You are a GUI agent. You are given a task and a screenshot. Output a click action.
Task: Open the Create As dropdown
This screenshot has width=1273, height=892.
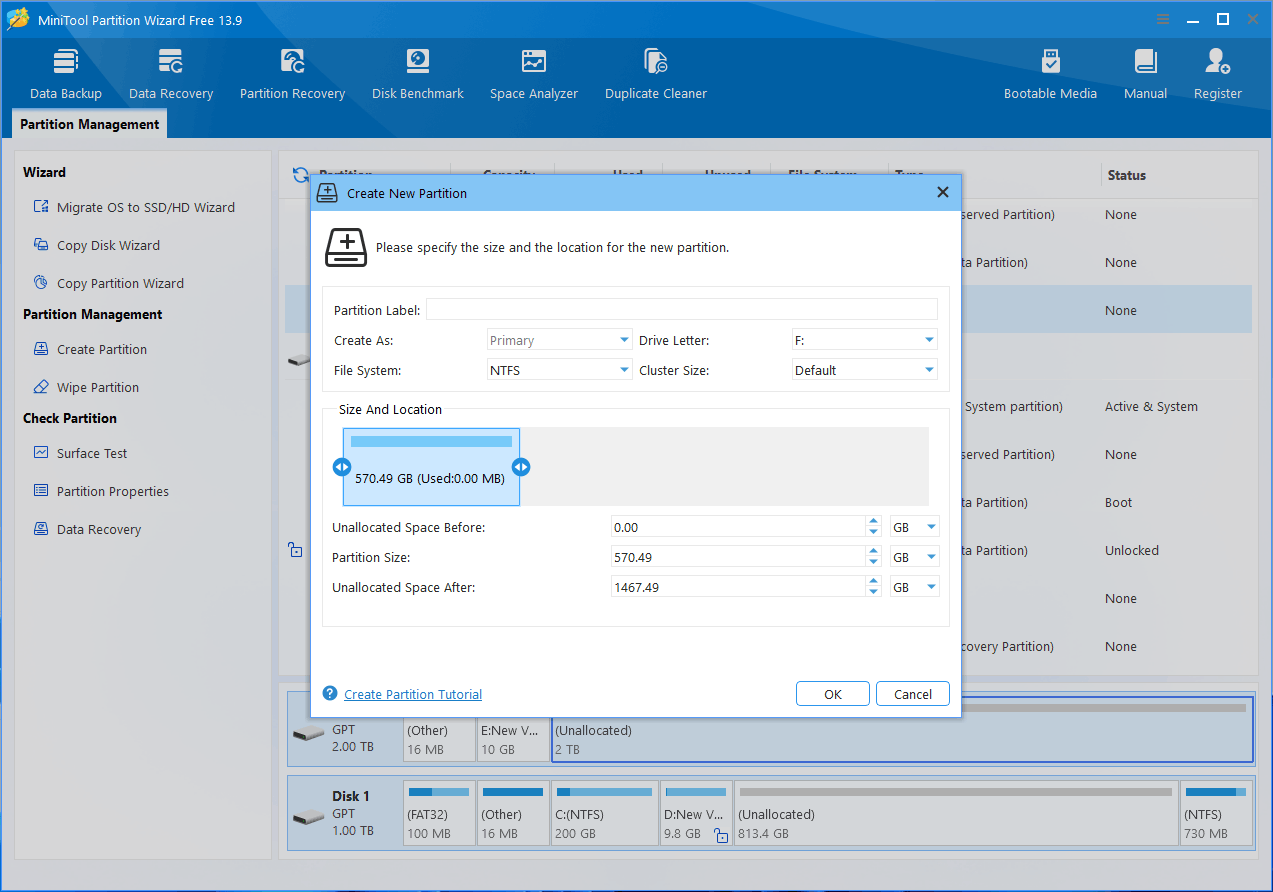(559, 340)
